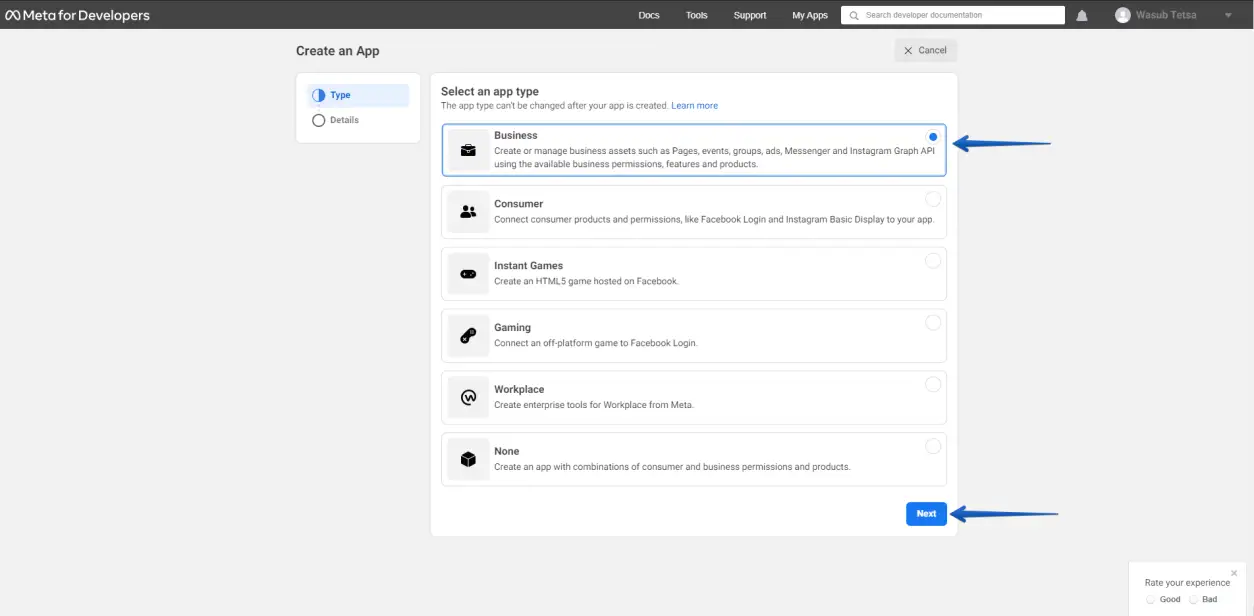Click the Workplace logo icon
The width and height of the screenshot is (1254, 616).
[x=468, y=398]
